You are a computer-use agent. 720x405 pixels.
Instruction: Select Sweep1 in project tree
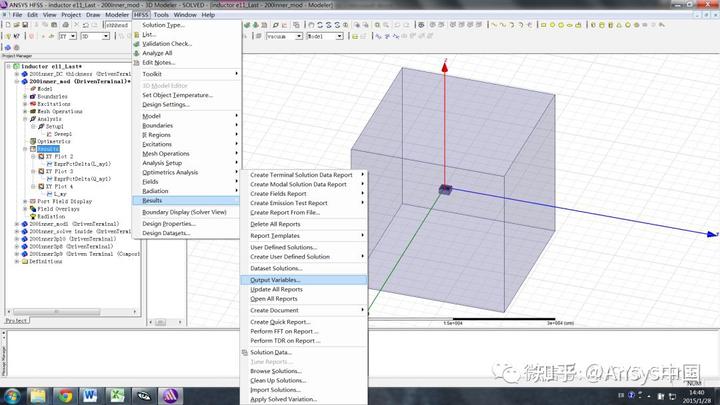click(x=63, y=134)
